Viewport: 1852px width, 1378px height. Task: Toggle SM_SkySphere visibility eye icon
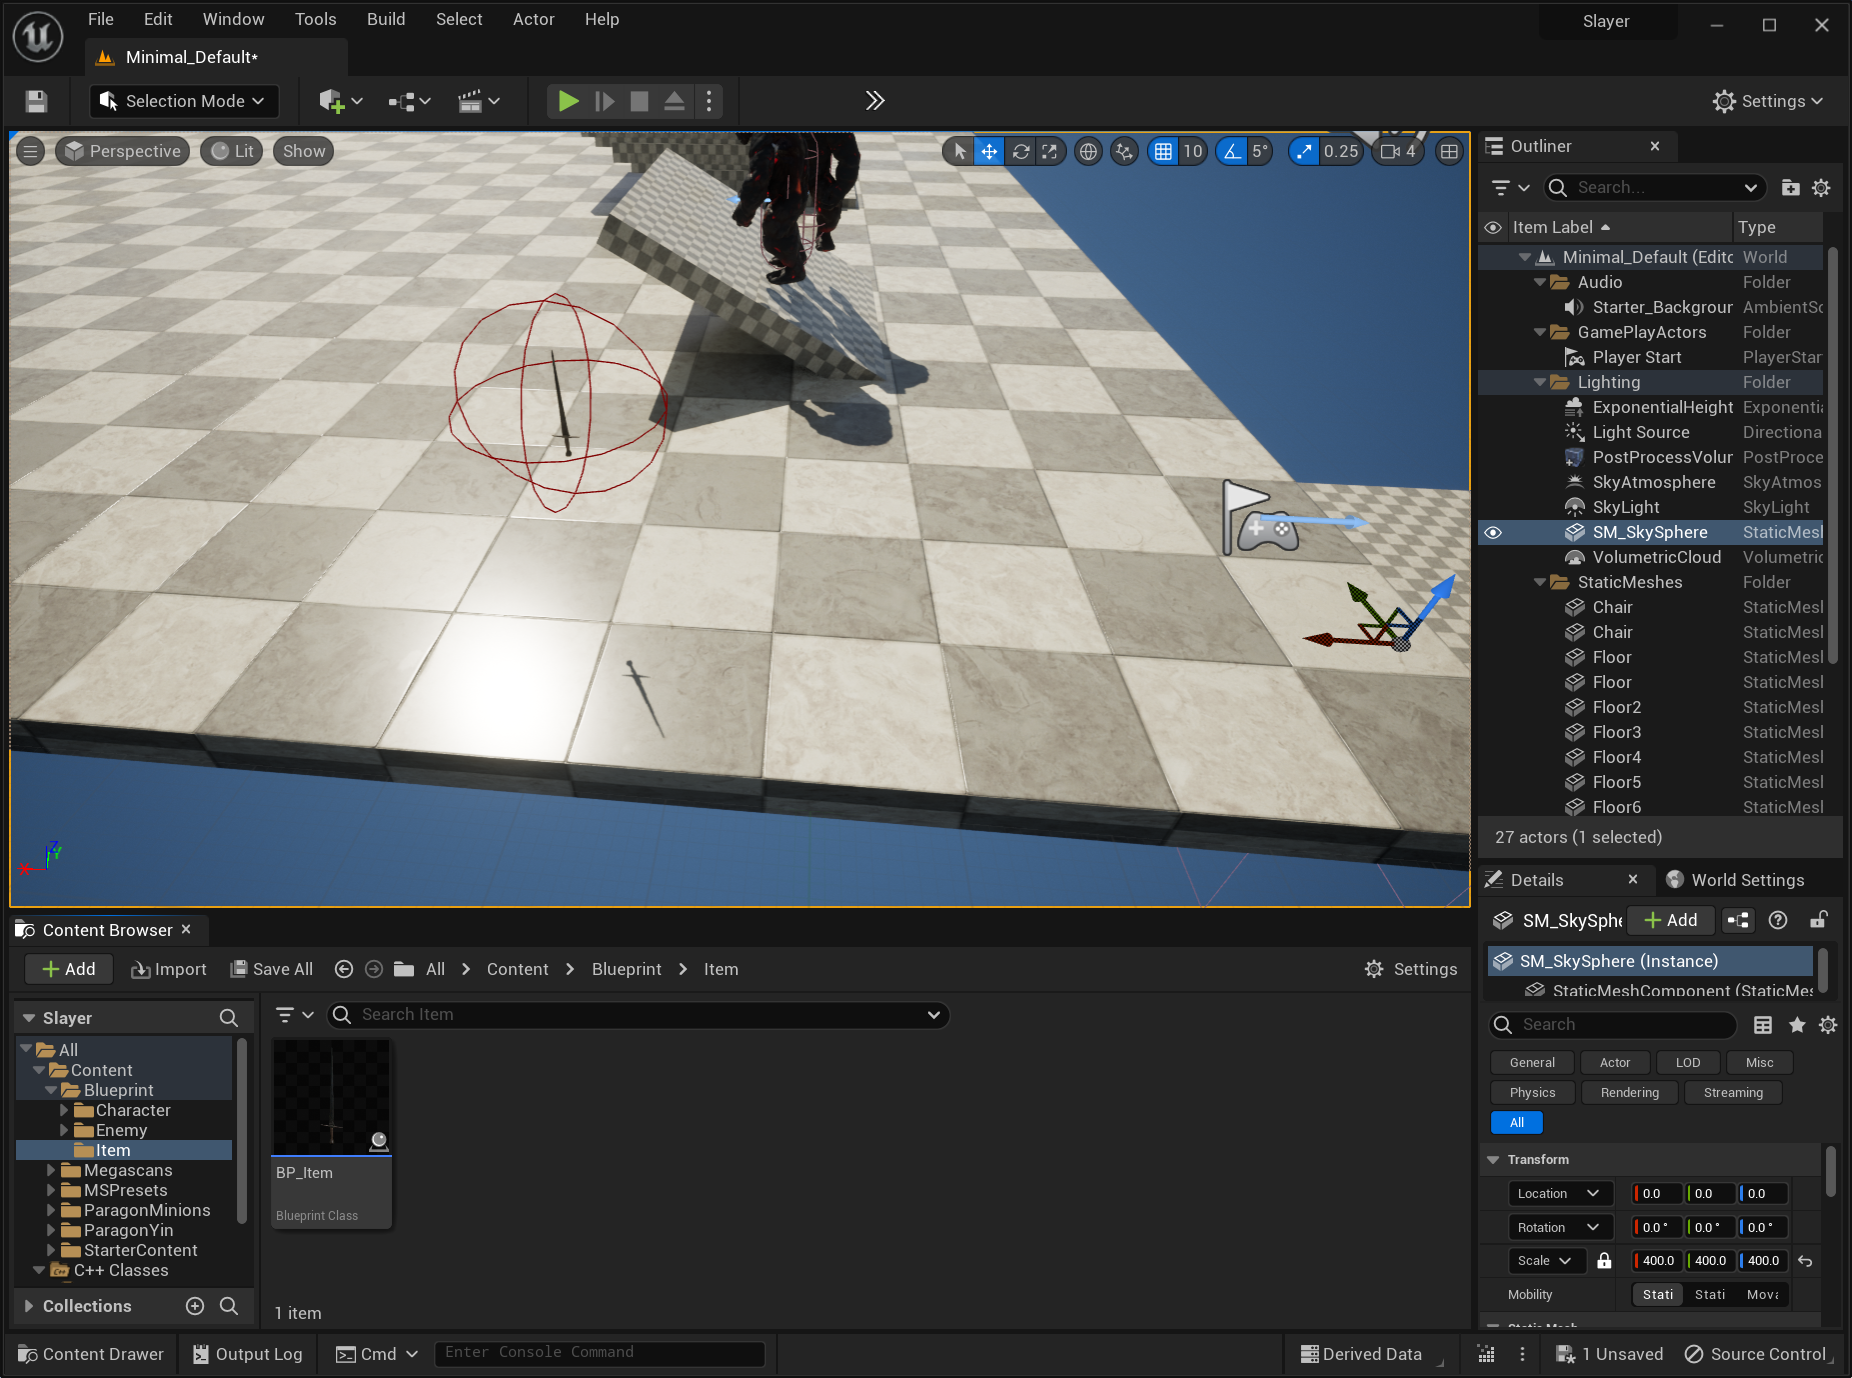click(x=1493, y=532)
